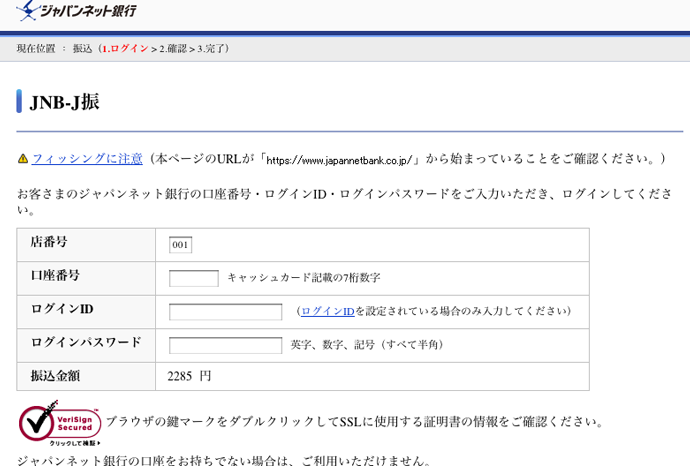Click the 店番号 field containing 001

pyautogui.click(x=180, y=245)
